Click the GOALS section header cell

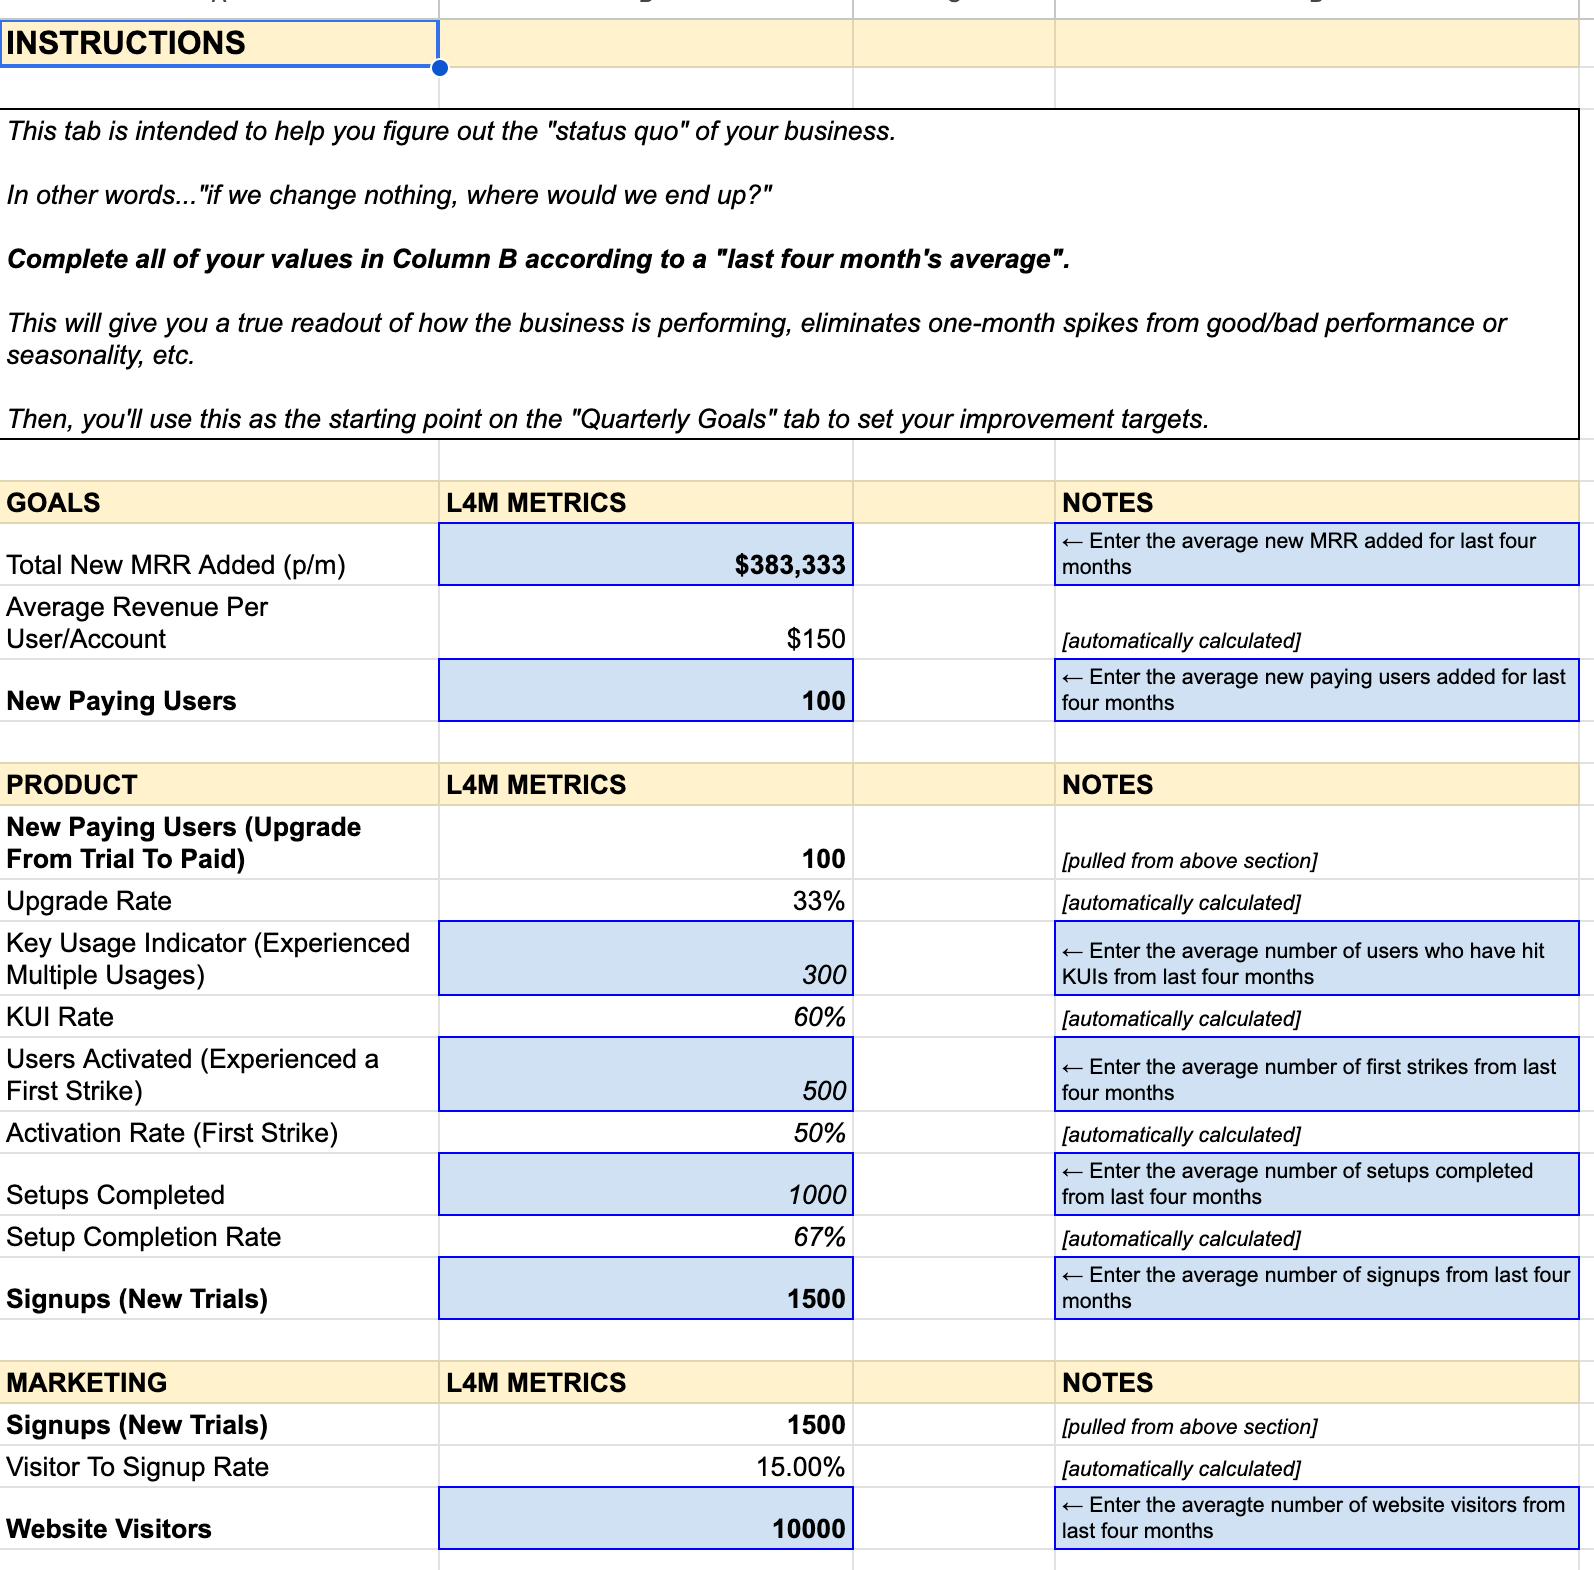click(x=218, y=503)
